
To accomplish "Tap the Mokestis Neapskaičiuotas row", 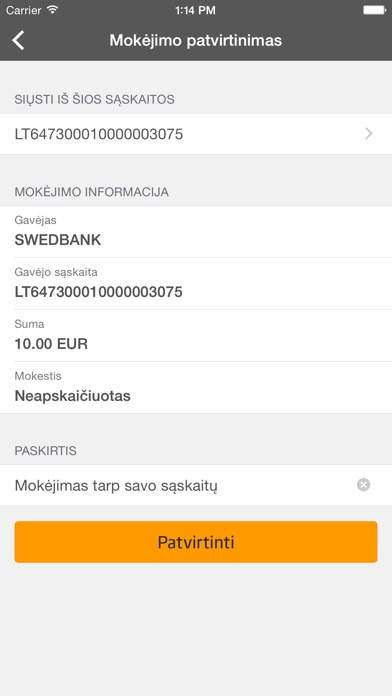I will (x=196, y=388).
